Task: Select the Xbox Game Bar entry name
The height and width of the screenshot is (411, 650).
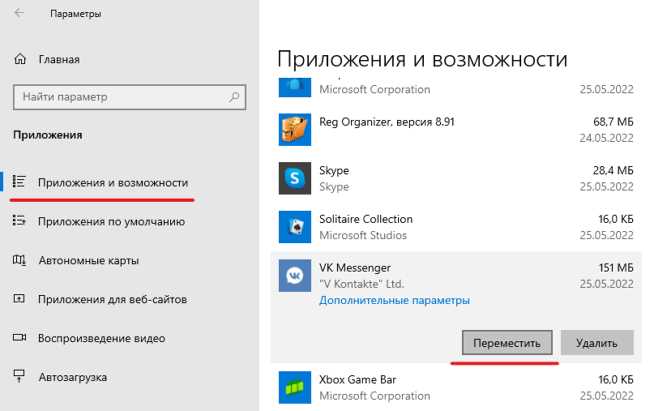Action: (357, 379)
